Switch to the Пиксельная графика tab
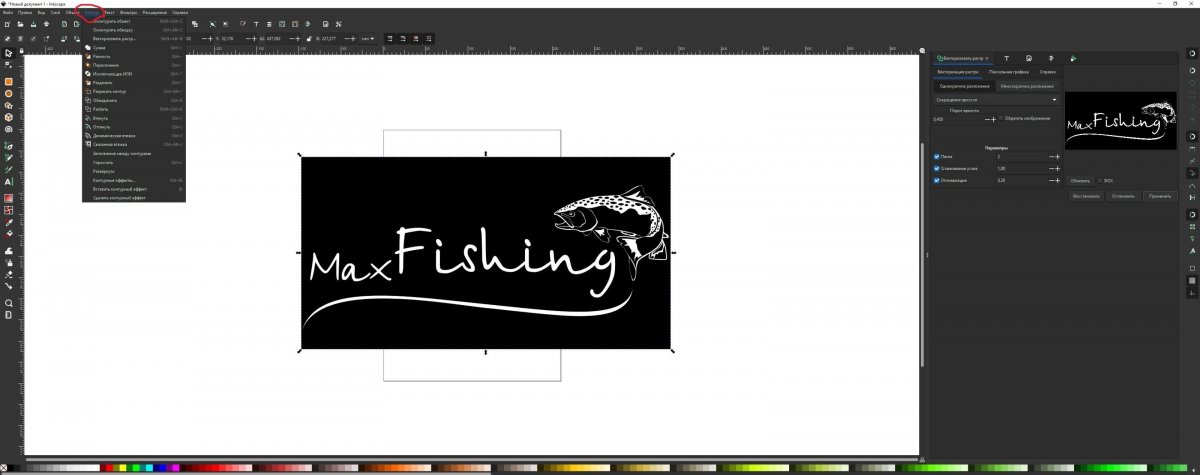The width and height of the screenshot is (1200, 475). (1009, 72)
